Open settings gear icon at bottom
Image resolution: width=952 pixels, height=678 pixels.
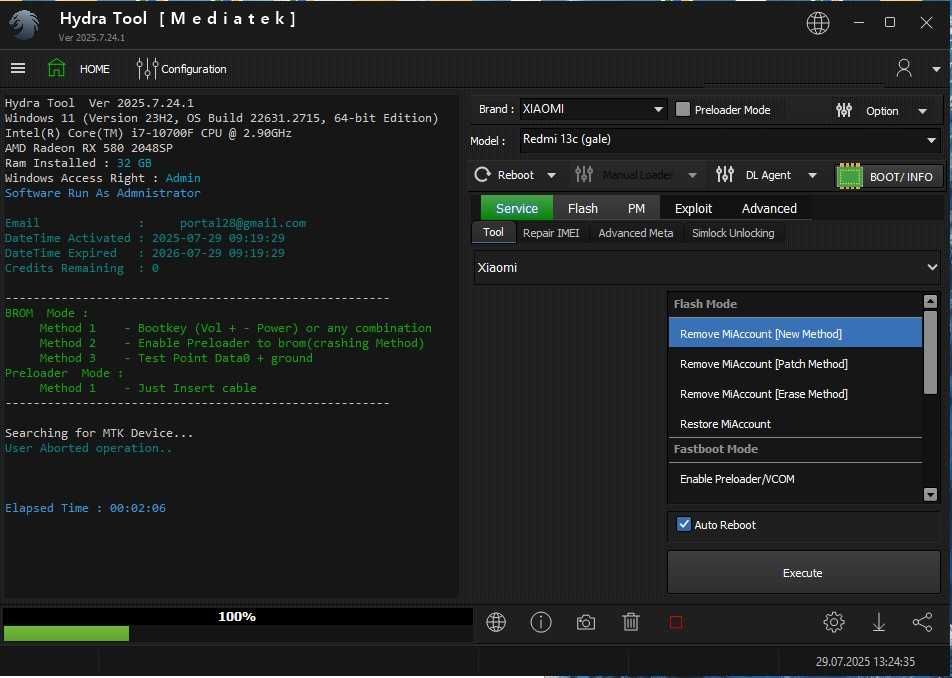(834, 622)
